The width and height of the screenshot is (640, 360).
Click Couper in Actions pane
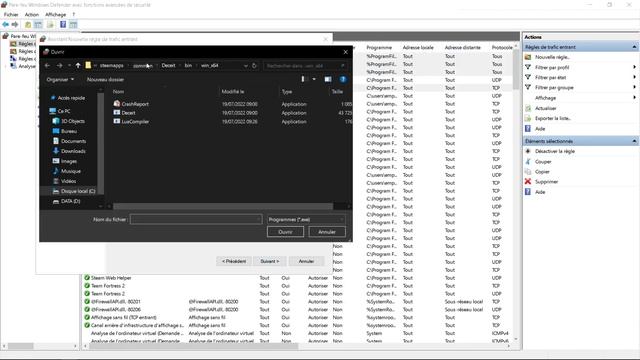click(x=543, y=162)
